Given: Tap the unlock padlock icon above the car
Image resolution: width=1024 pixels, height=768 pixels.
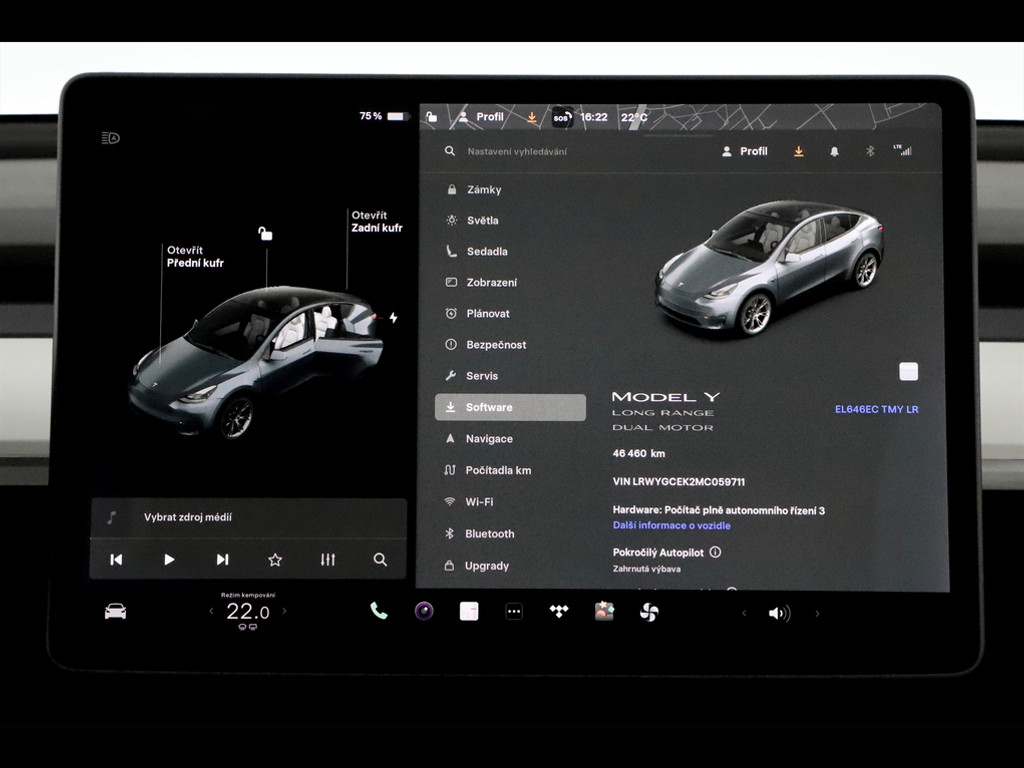Looking at the screenshot, I should tap(264, 233).
